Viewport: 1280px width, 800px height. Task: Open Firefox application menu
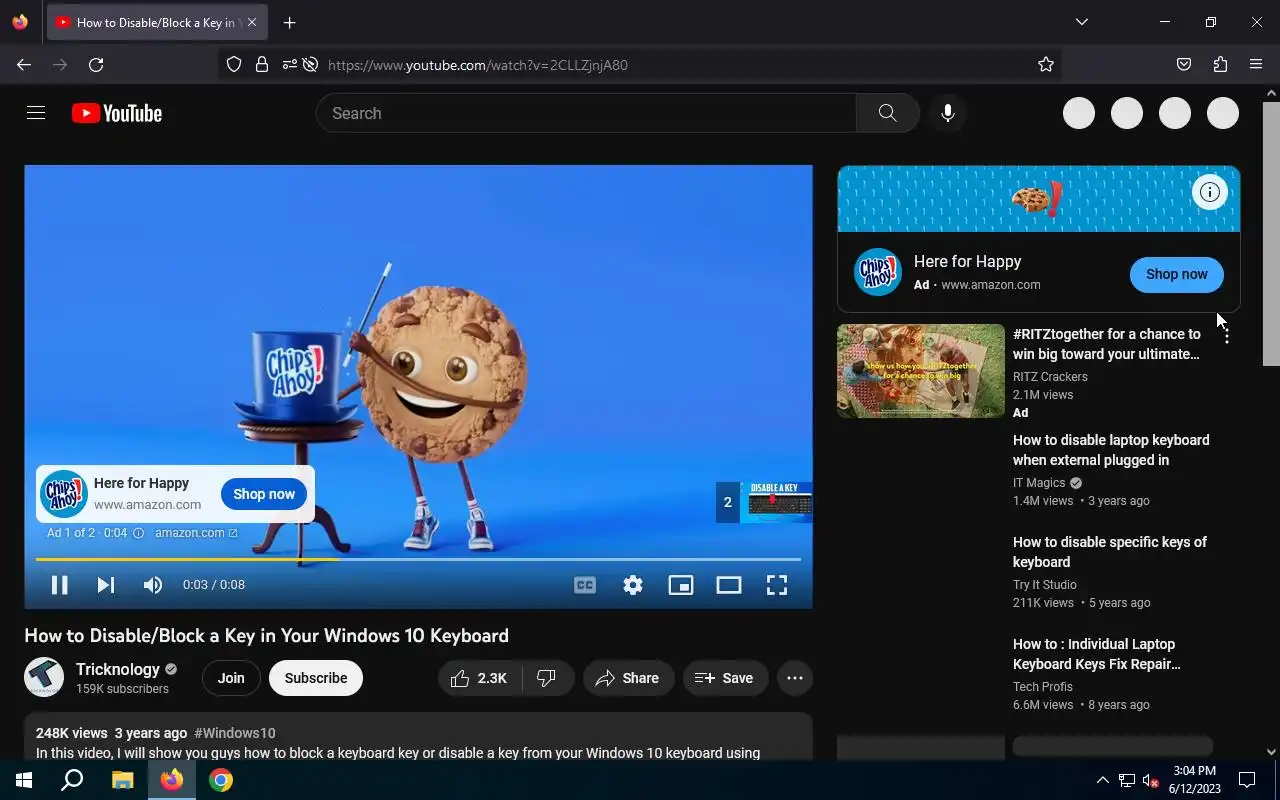(1256, 64)
